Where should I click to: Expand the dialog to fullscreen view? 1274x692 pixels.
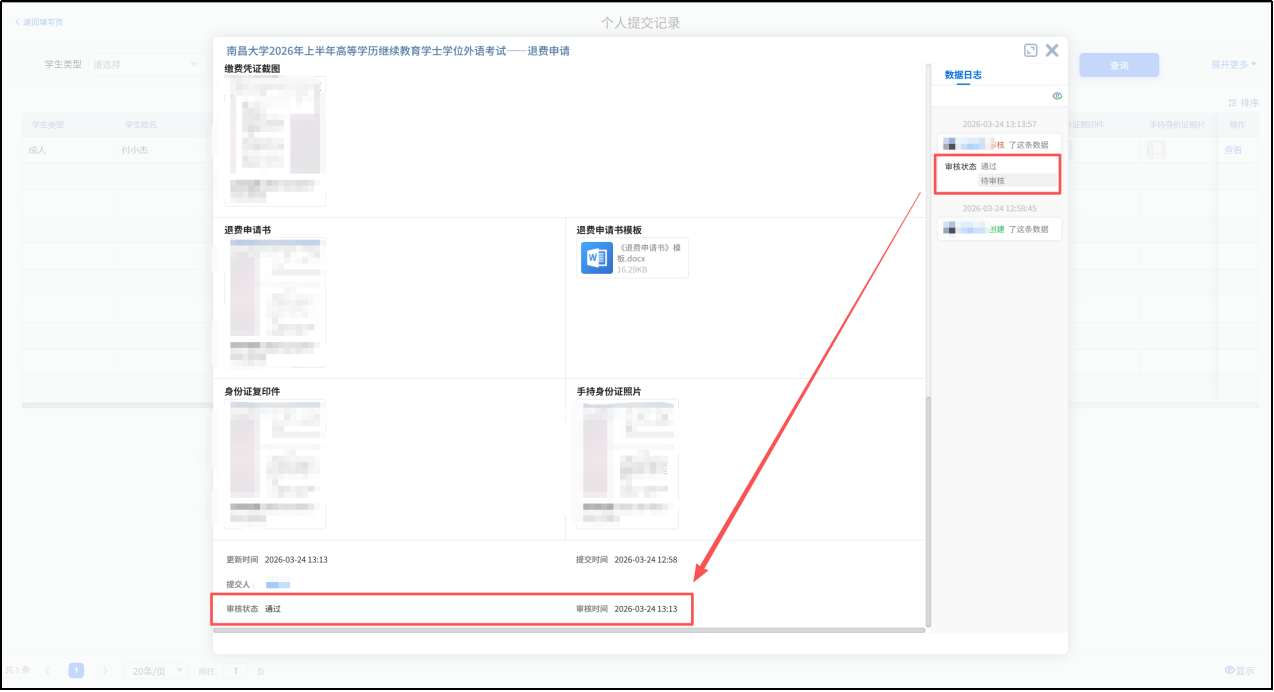pos(1030,50)
